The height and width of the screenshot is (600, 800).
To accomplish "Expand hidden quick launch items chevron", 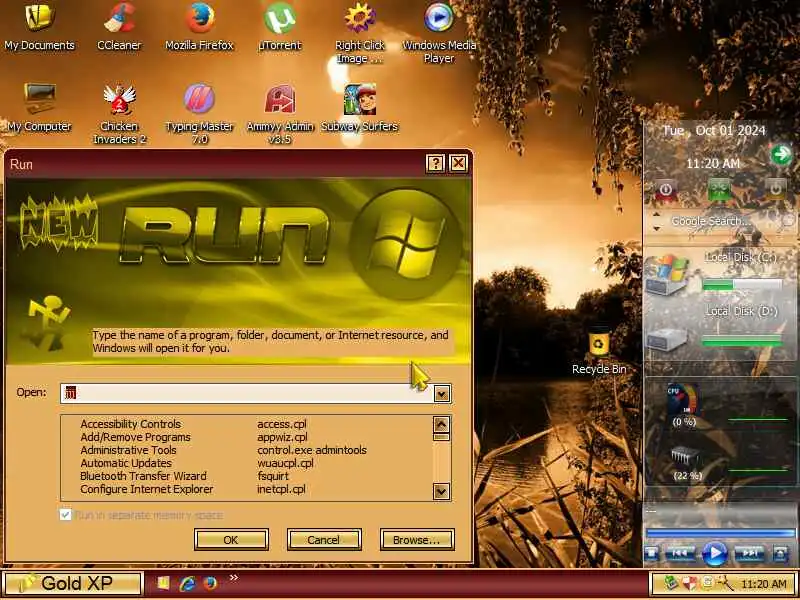I will pyautogui.click(x=234, y=578).
